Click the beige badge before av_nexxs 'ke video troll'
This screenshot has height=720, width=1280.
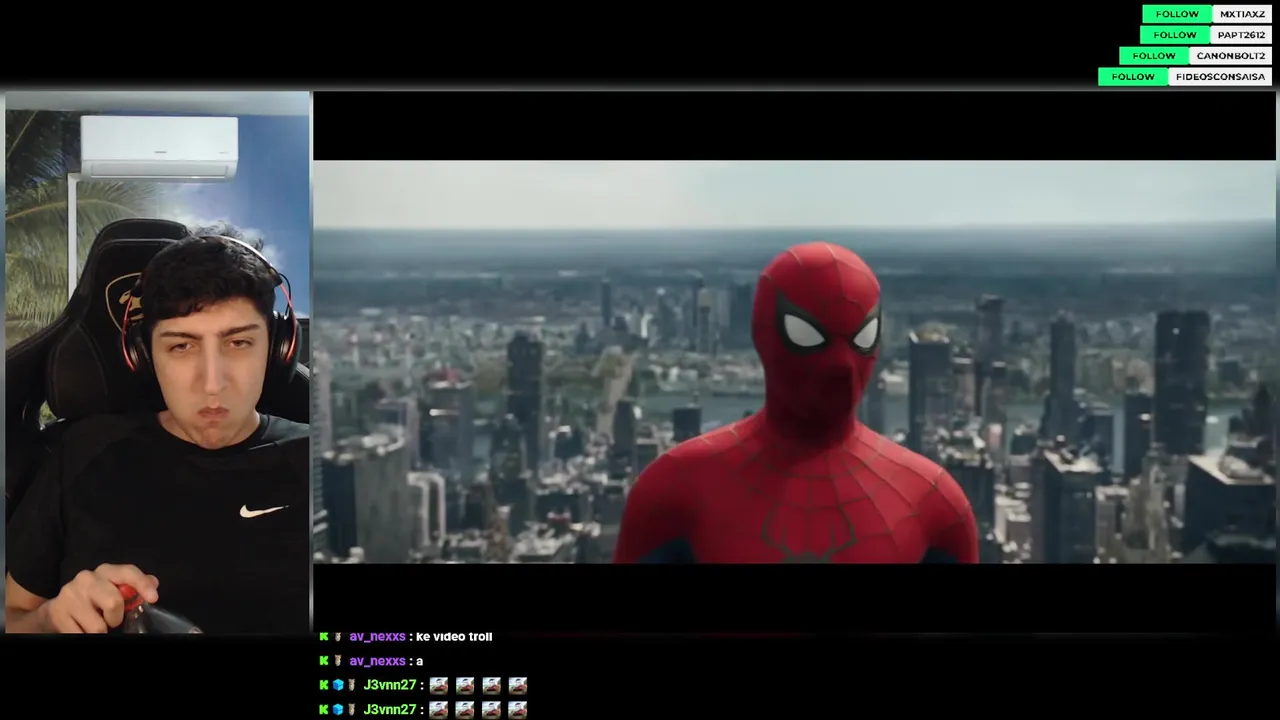coord(338,636)
